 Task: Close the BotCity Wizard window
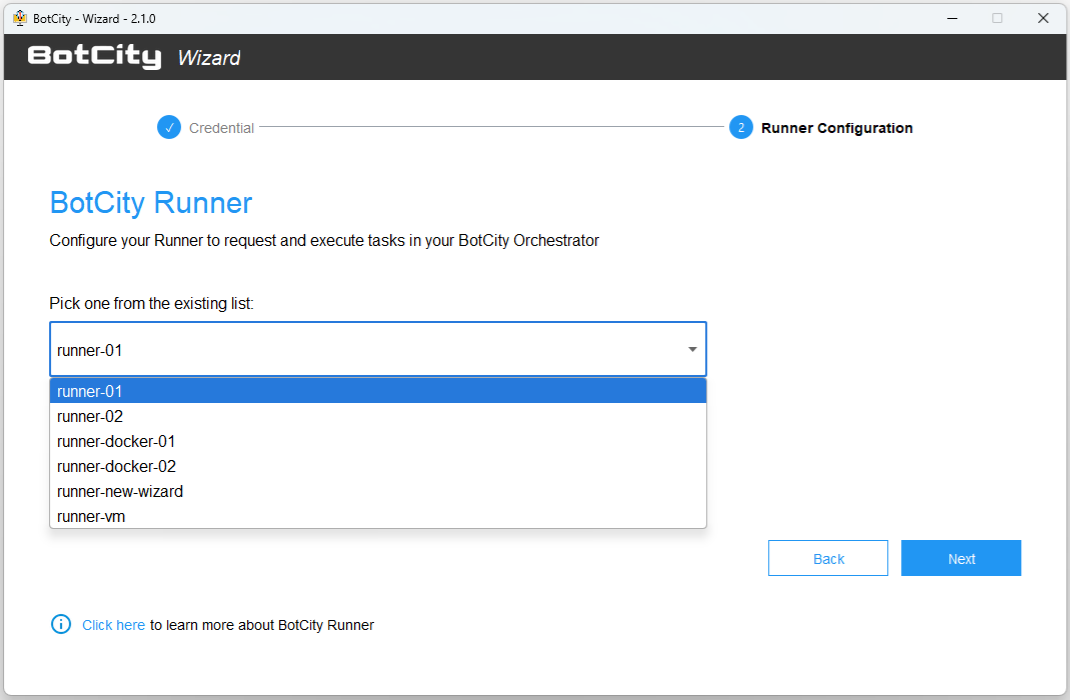[x=1043, y=18]
